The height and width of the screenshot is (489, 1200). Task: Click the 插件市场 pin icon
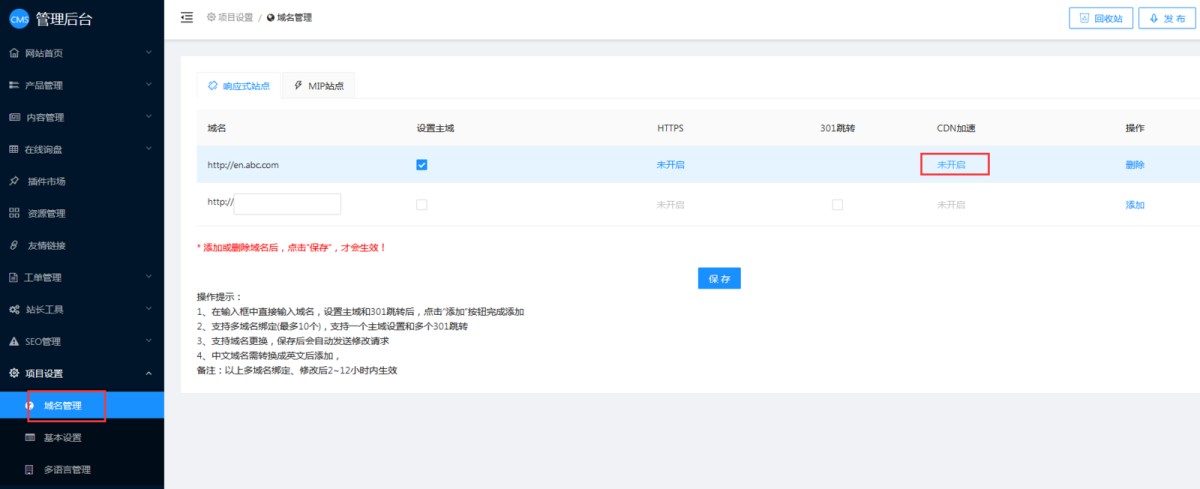coord(14,181)
